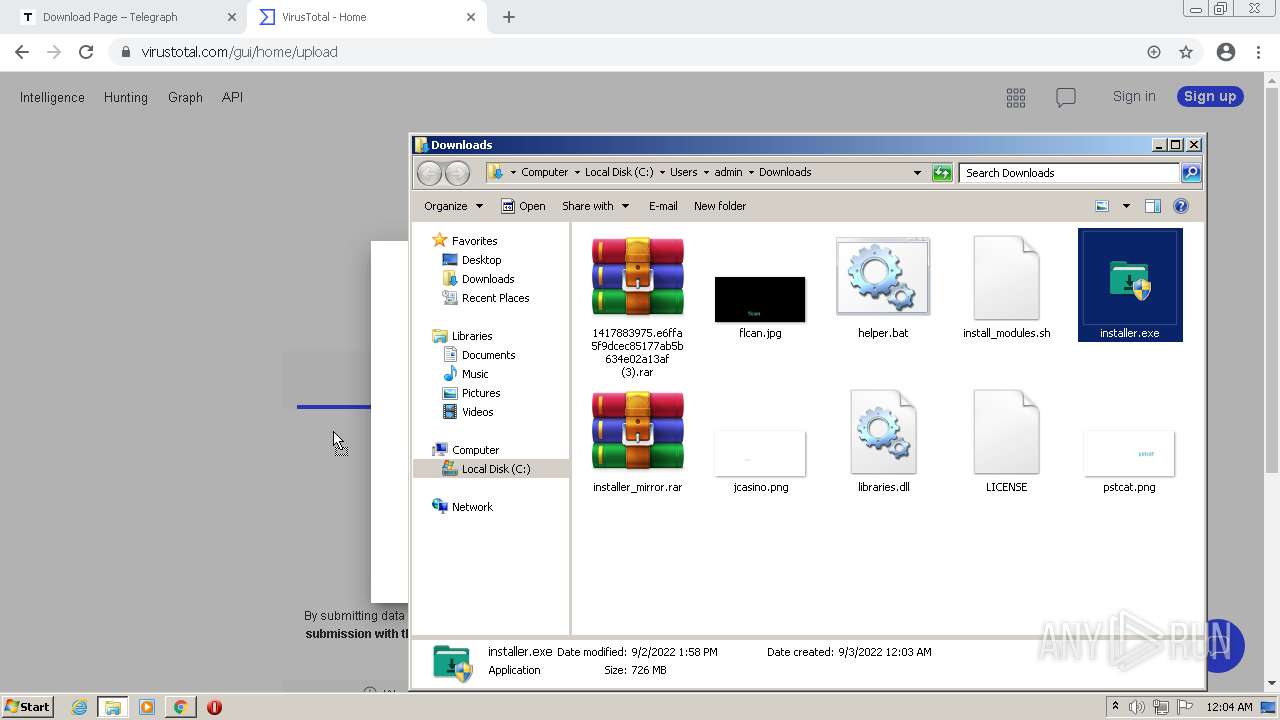Click Sign up button on VirusTotal
The height and width of the screenshot is (720, 1280).
tap(1210, 96)
